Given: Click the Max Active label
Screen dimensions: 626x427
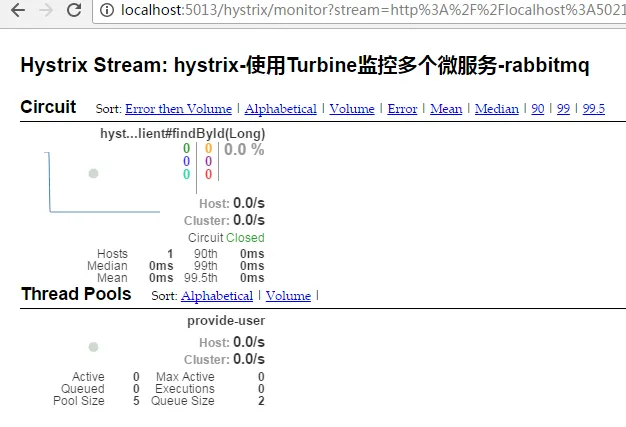Looking at the screenshot, I should pos(185,377).
